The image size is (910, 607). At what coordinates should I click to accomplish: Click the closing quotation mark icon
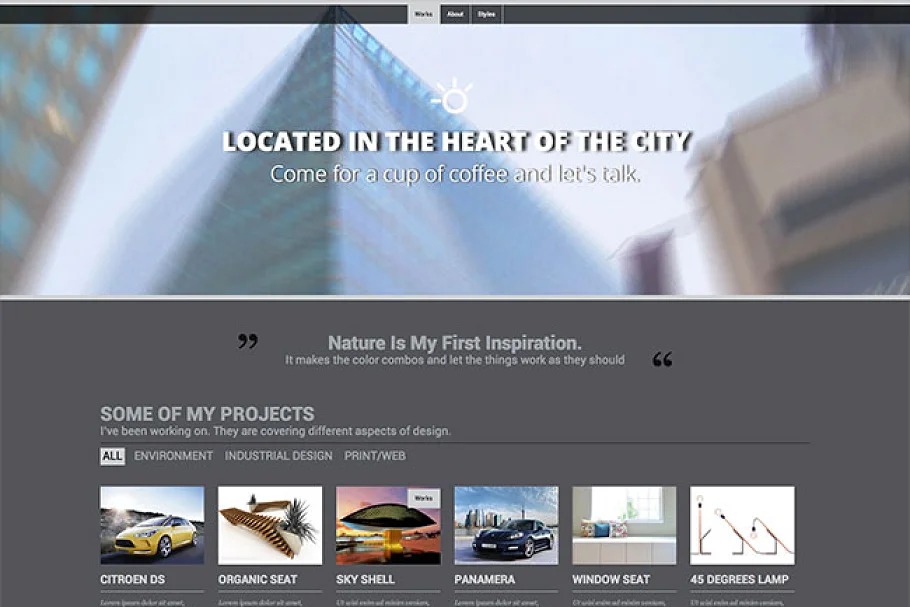[x=662, y=360]
